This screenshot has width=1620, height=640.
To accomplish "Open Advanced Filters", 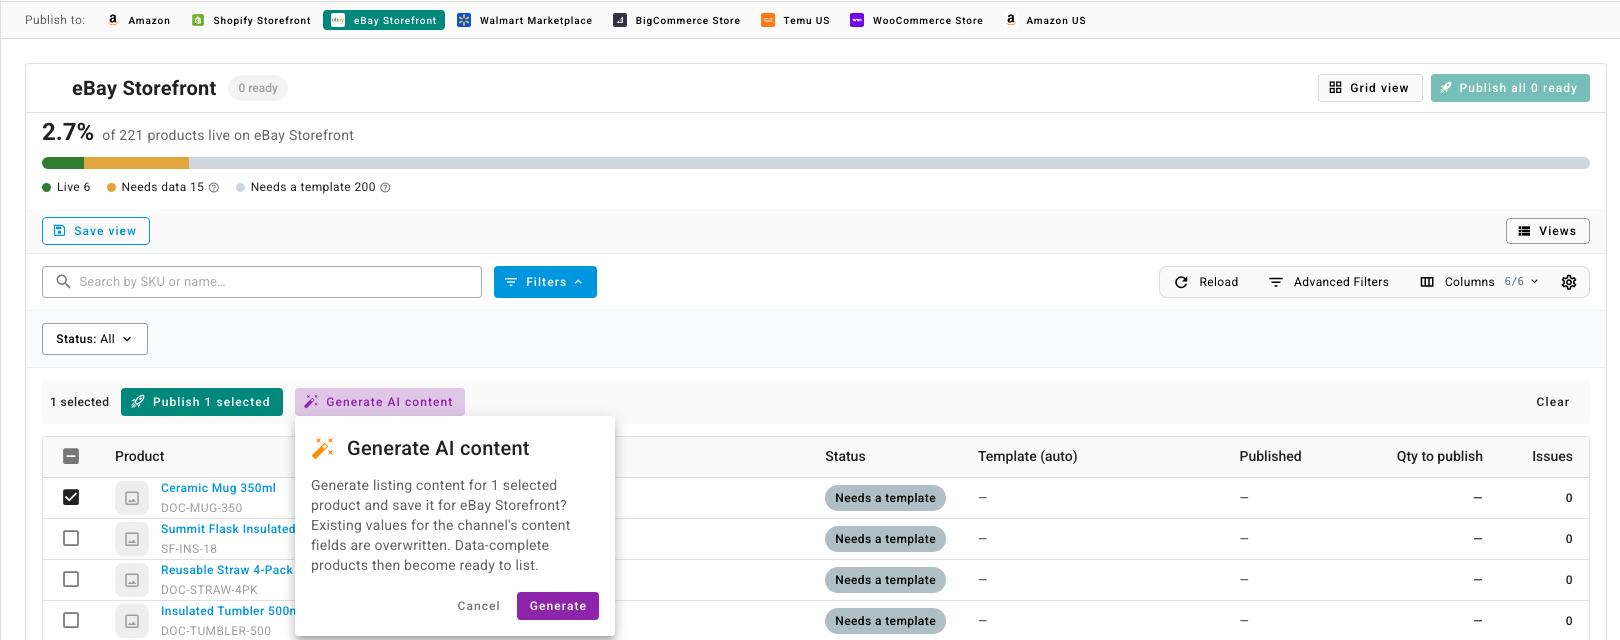I will click(1329, 282).
